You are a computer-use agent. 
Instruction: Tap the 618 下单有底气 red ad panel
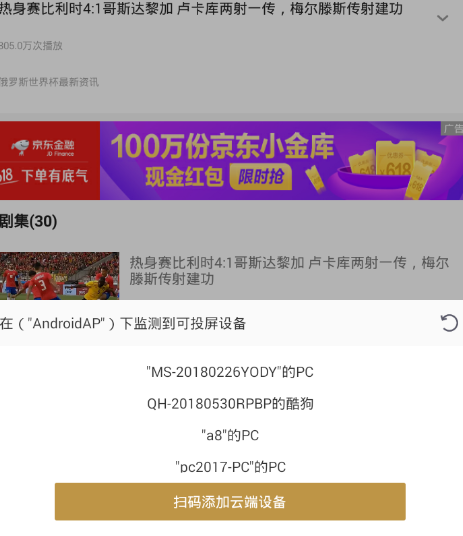tap(50, 160)
